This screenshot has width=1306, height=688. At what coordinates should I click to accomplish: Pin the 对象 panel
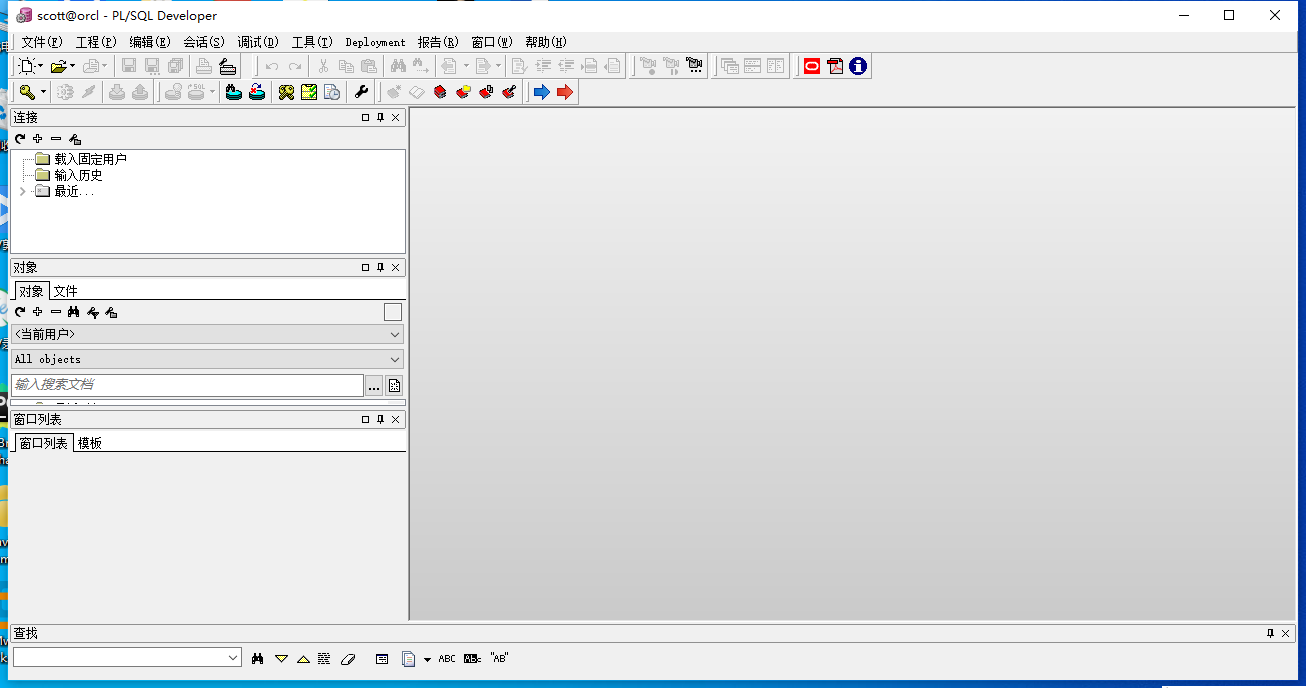click(380, 268)
